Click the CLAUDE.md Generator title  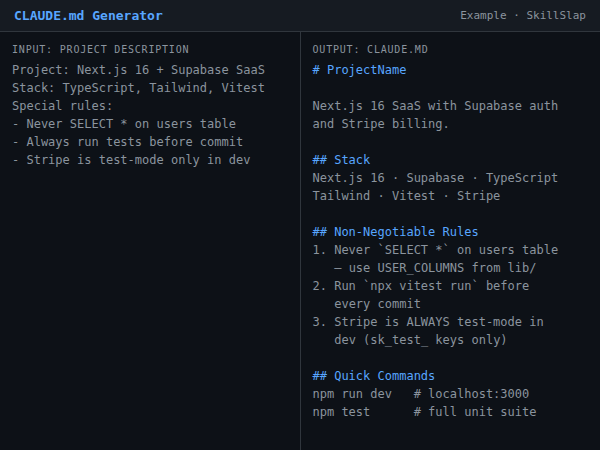(88, 16)
